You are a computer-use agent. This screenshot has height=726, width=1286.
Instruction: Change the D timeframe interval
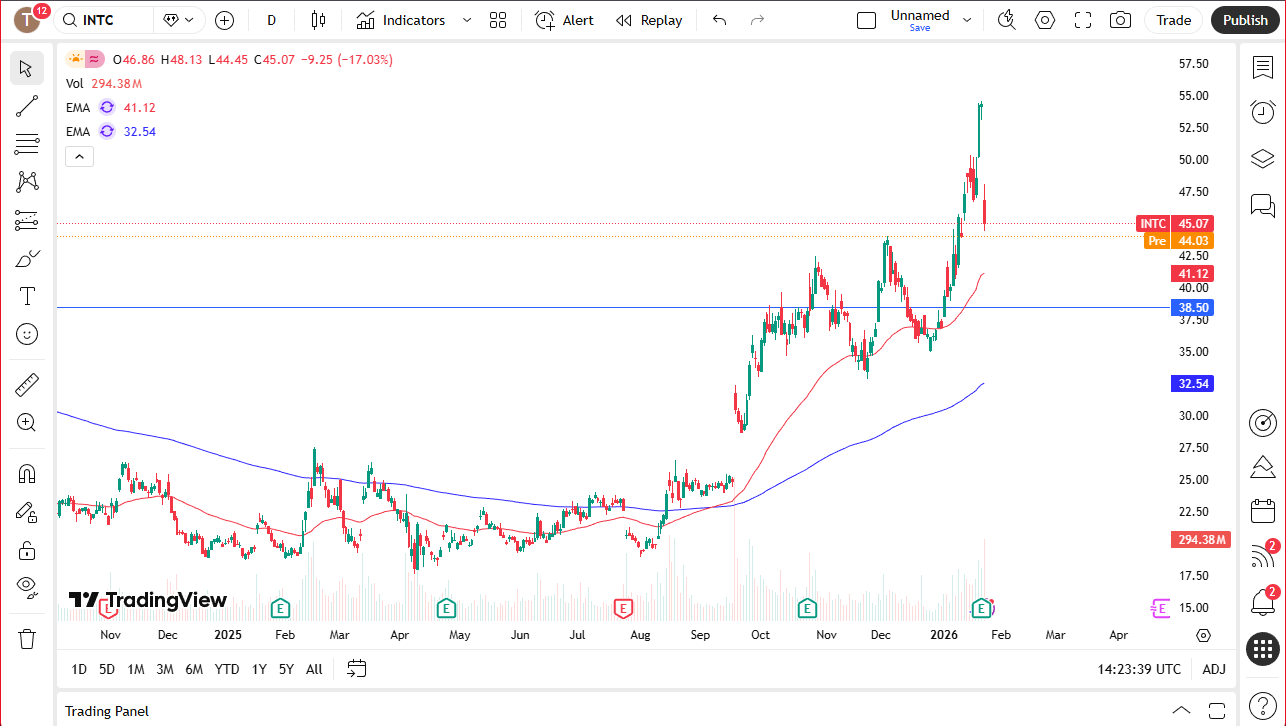tap(271, 20)
